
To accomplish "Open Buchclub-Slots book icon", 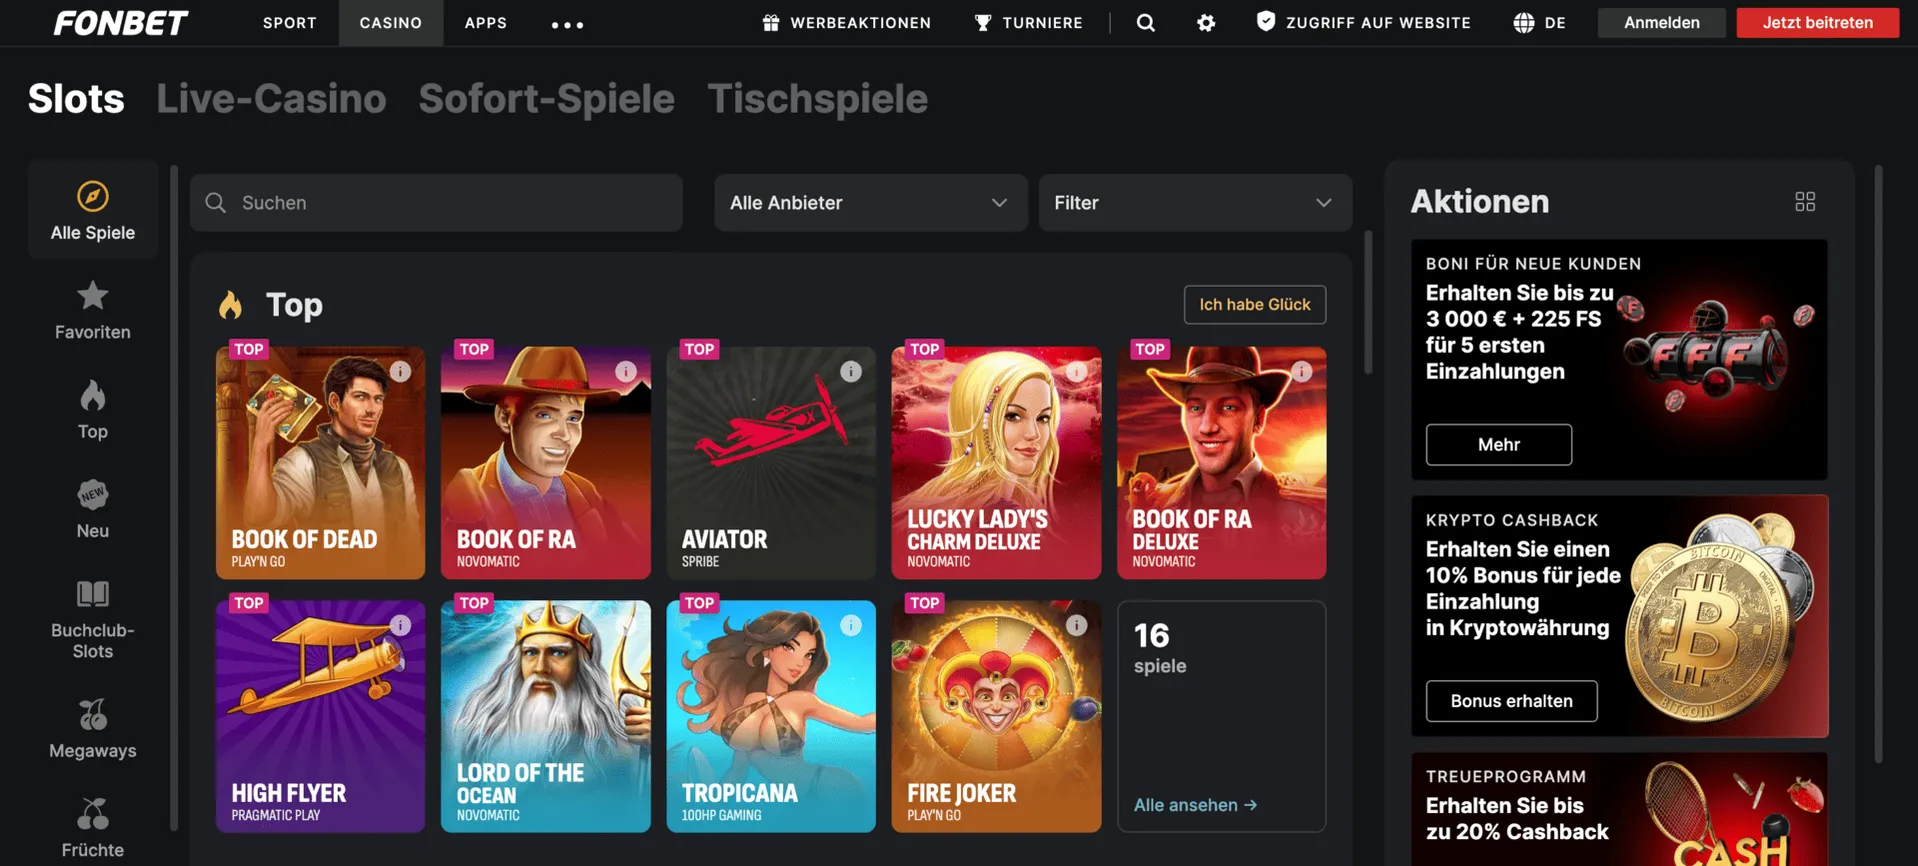I will pyautogui.click(x=93, y=594).
